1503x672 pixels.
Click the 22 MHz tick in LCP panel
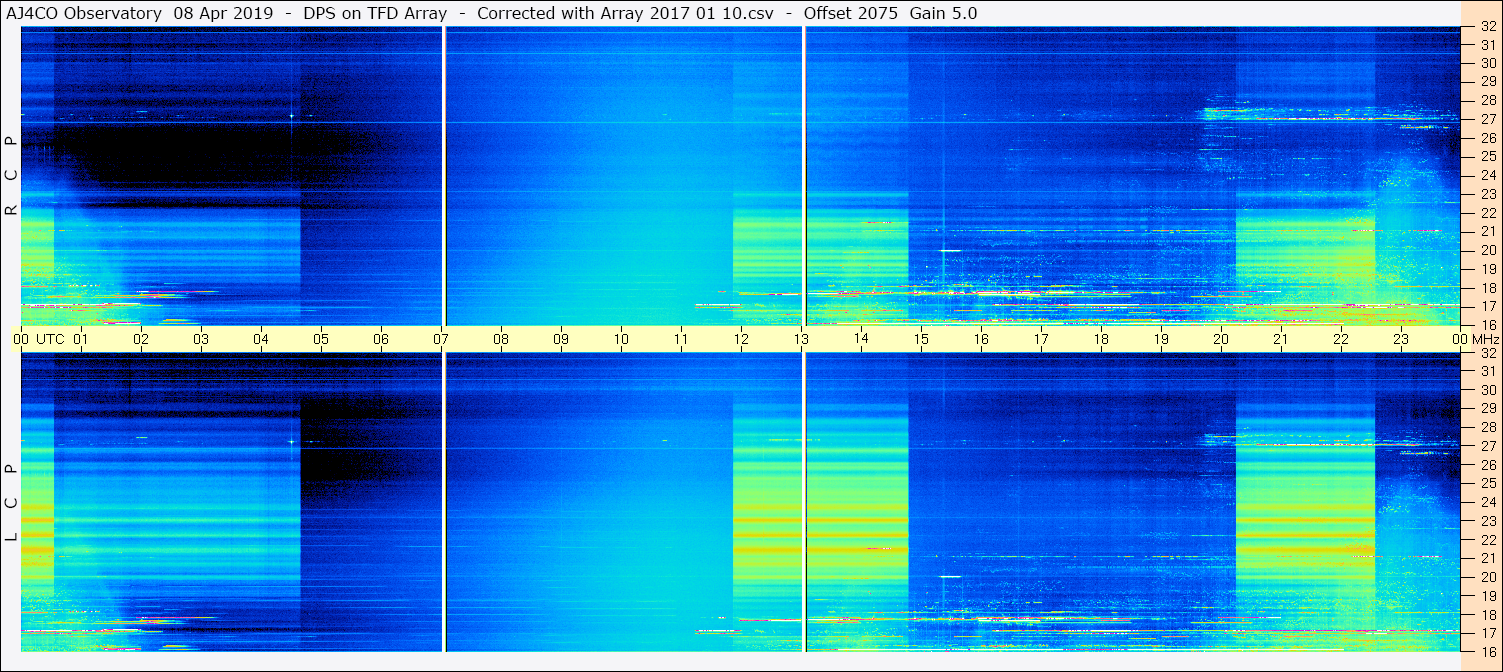tap(1487, 540)
